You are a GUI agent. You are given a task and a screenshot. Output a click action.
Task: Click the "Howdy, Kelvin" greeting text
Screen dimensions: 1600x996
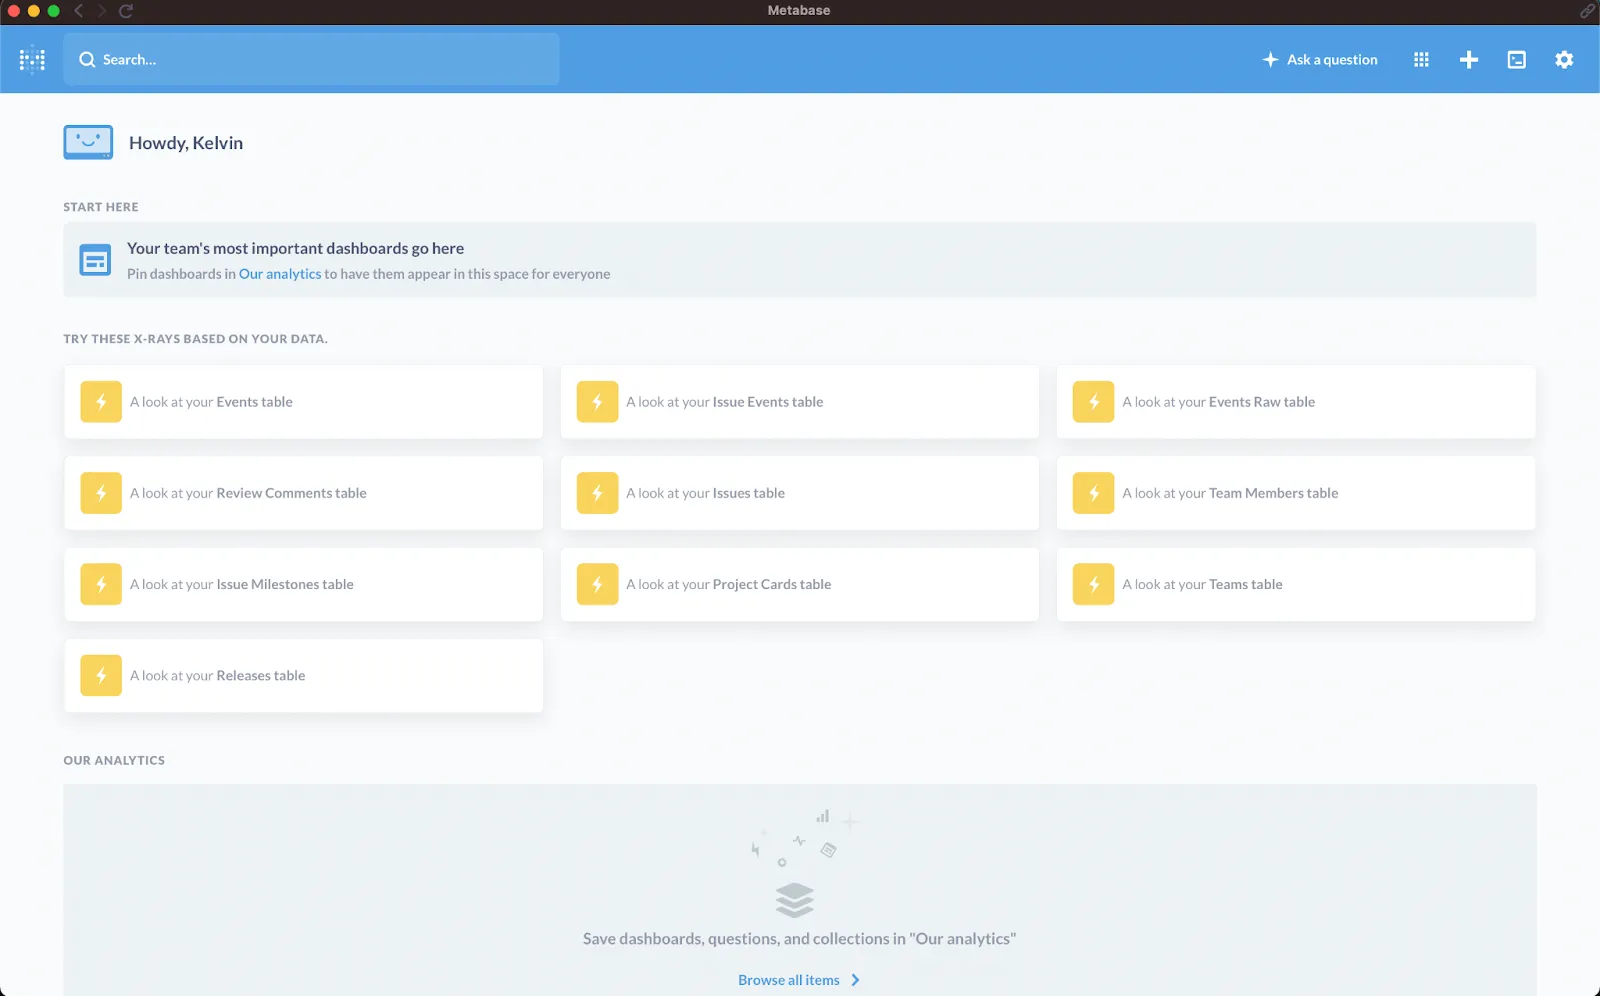point(186,143)
